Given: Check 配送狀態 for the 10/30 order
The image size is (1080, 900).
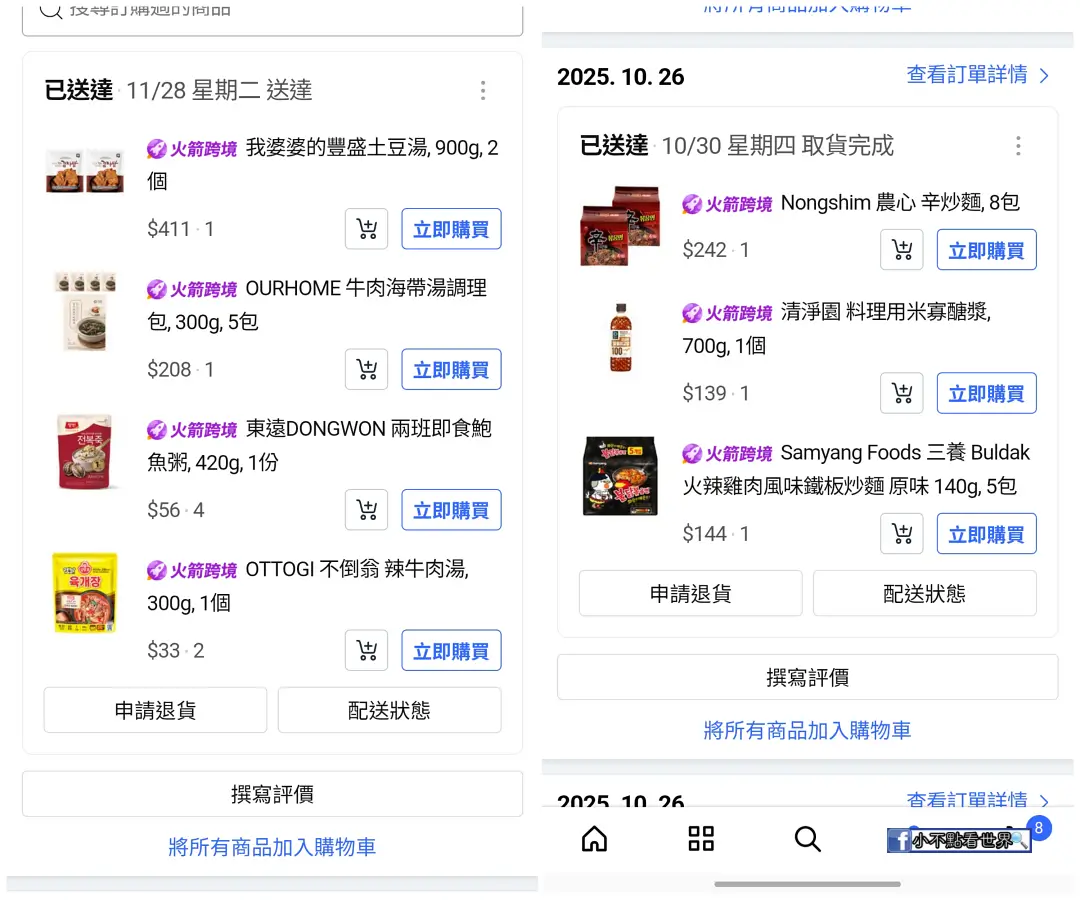Looking at the screenshot, I should 924,593.
